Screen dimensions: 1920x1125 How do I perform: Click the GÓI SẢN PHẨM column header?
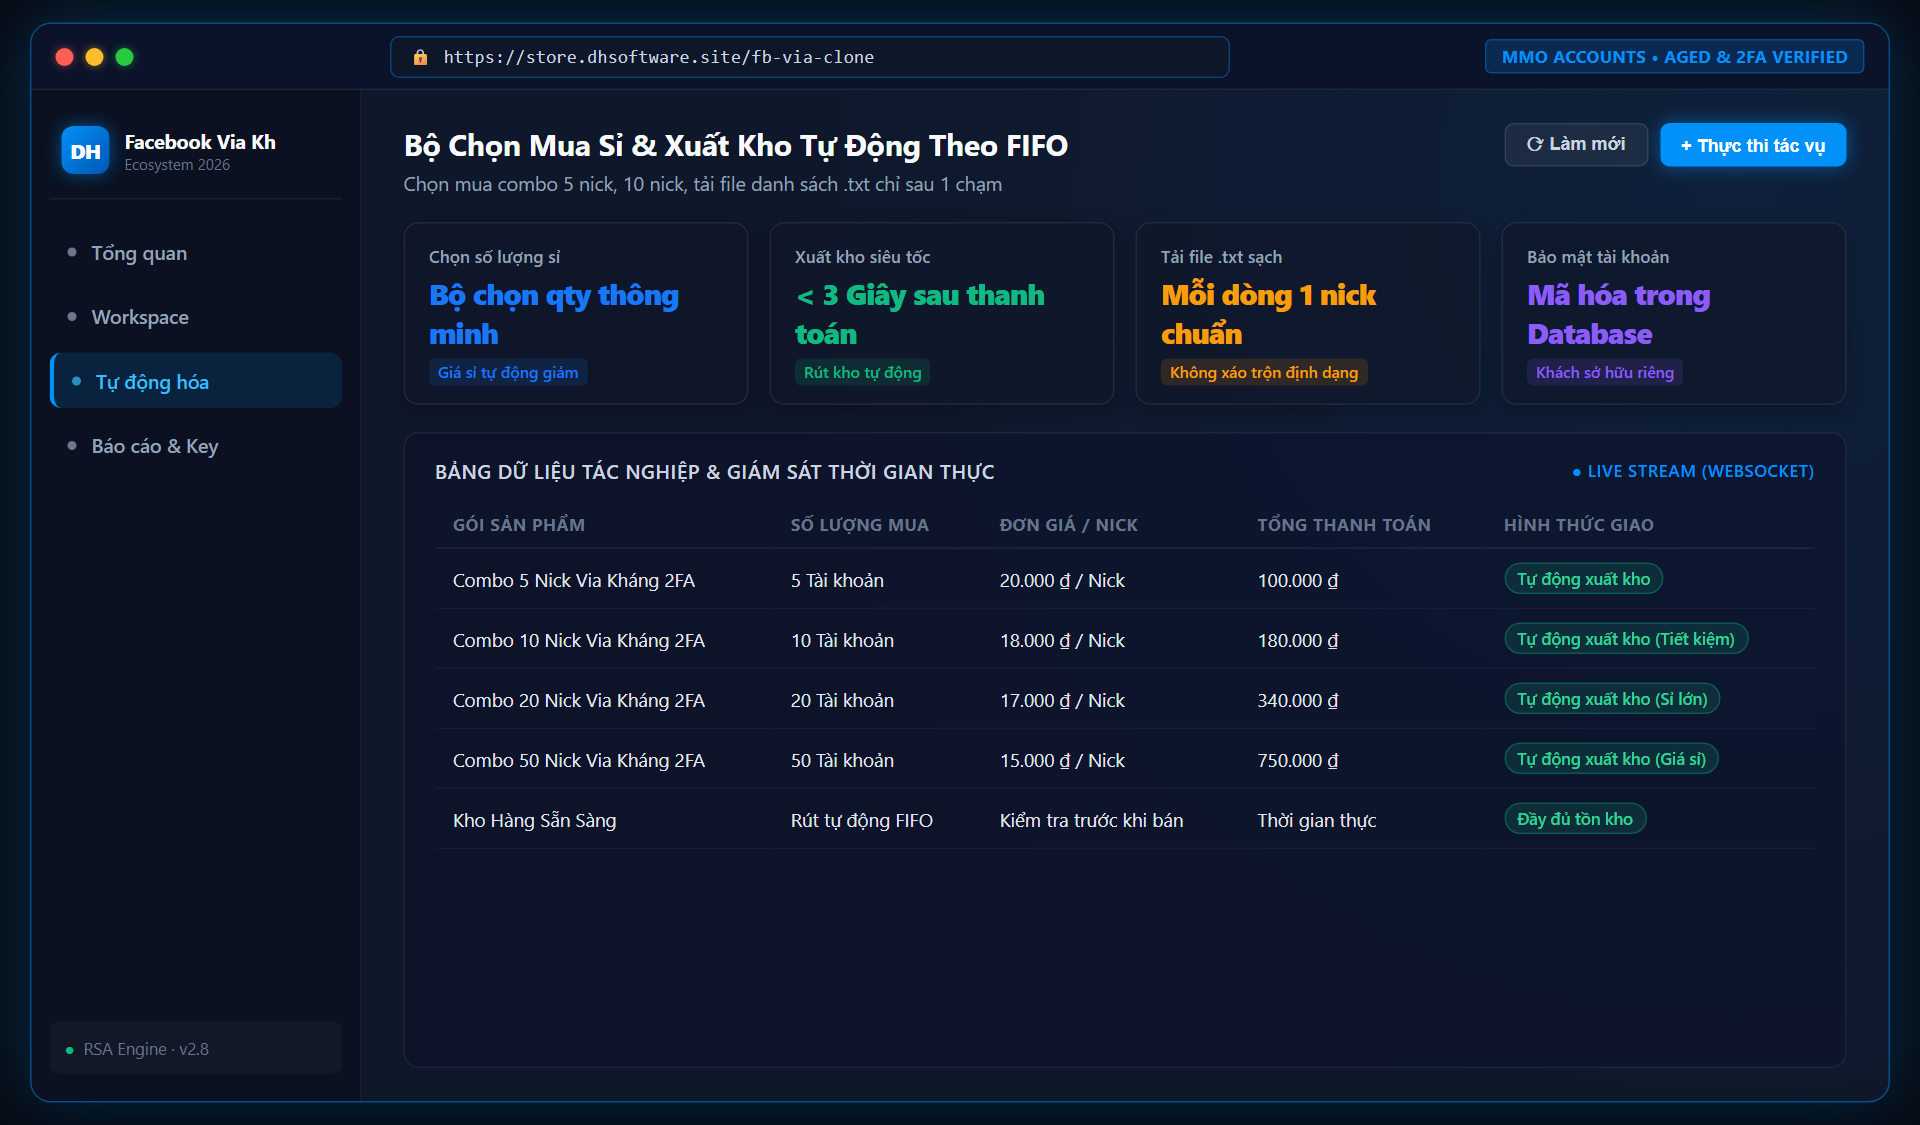click(x=519, y=525)
